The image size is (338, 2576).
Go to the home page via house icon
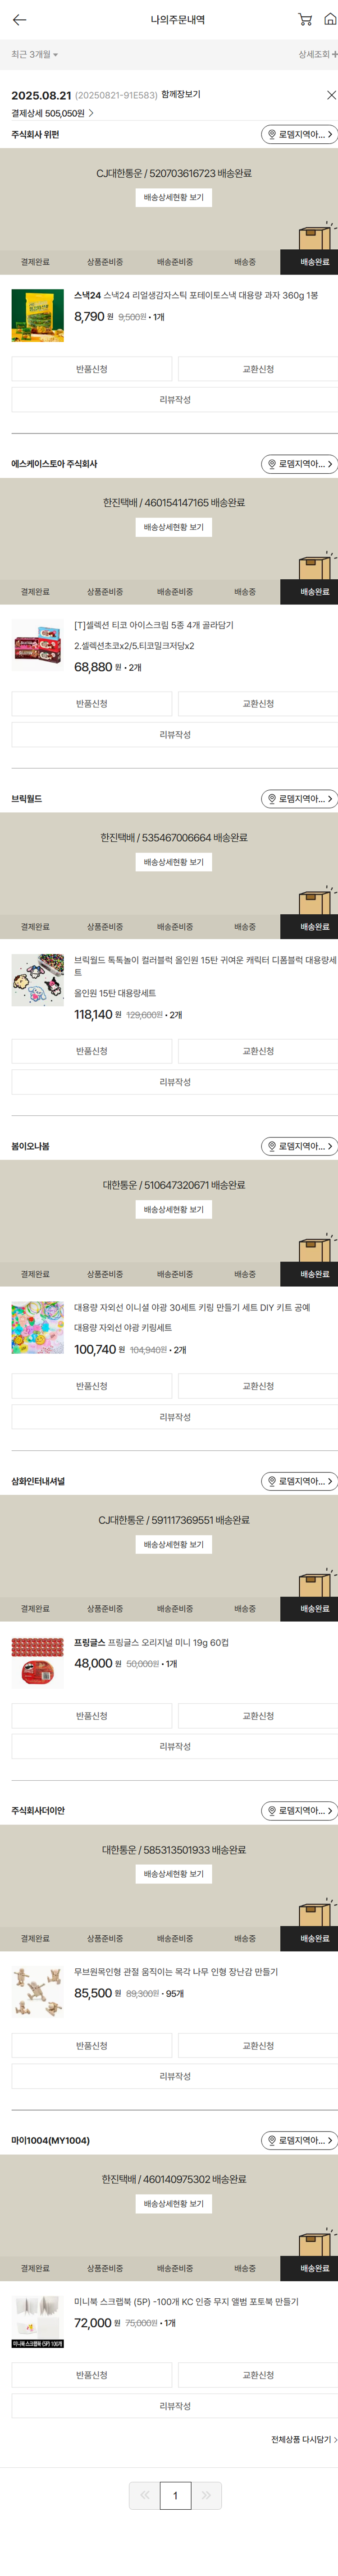pos(329,20)
